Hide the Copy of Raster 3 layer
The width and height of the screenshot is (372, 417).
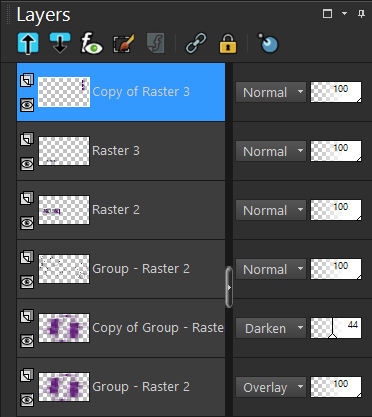27,105
